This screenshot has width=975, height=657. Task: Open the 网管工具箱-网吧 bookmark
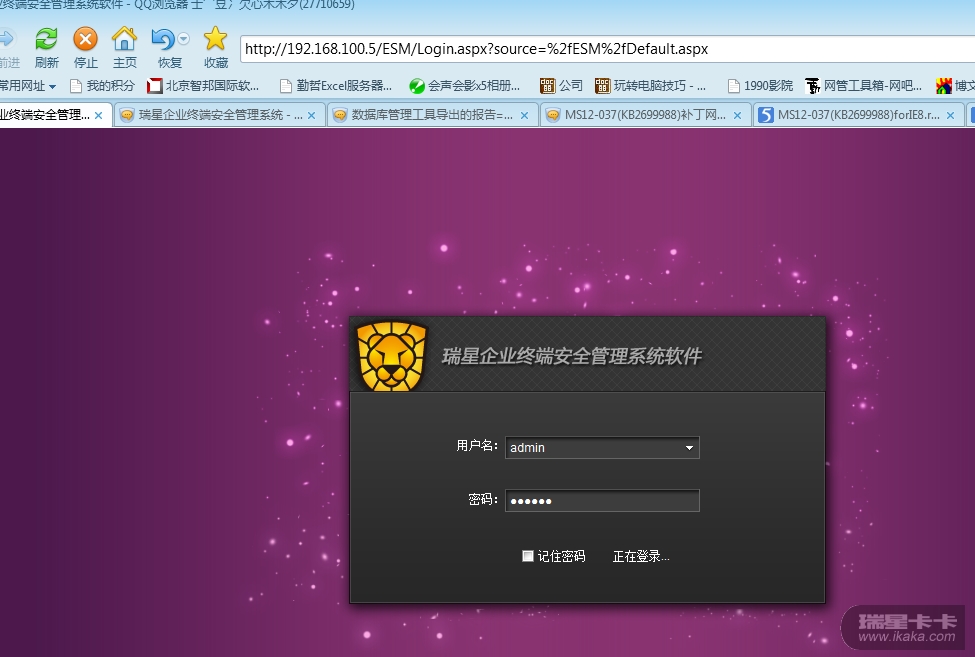coord(863,86)
